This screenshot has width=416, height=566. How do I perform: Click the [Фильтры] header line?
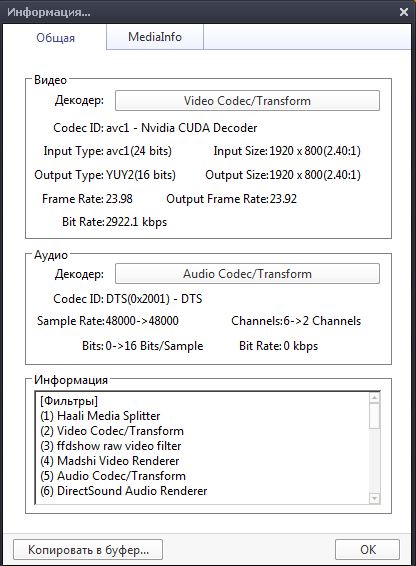point(69,401)
